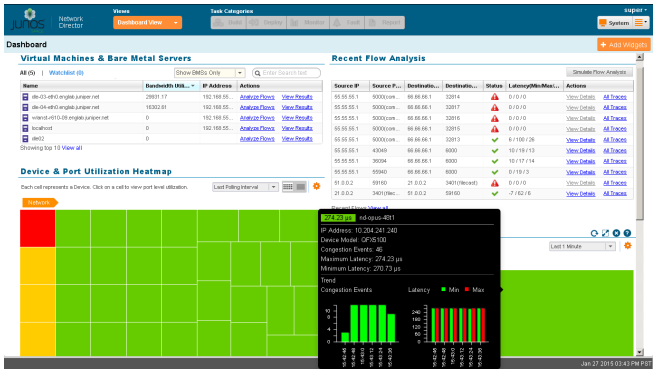Click the Add Widgets button
This screenshot has height=372, width=656.
pyautogui.click(x=624, y=45)
